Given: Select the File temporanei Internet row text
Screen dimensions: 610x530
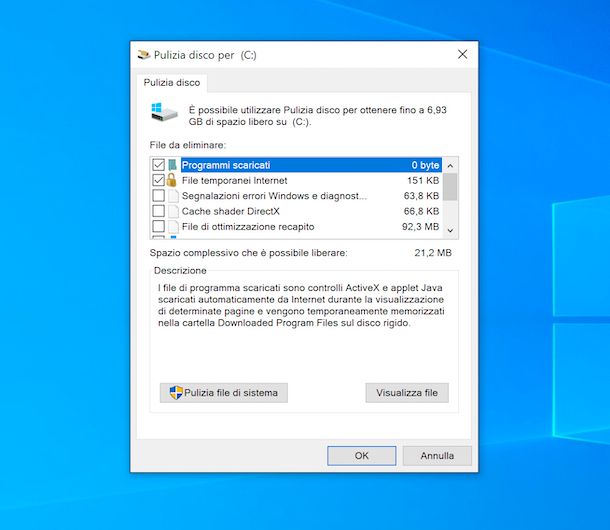Looking at the screenshot, I should point(235,181).
